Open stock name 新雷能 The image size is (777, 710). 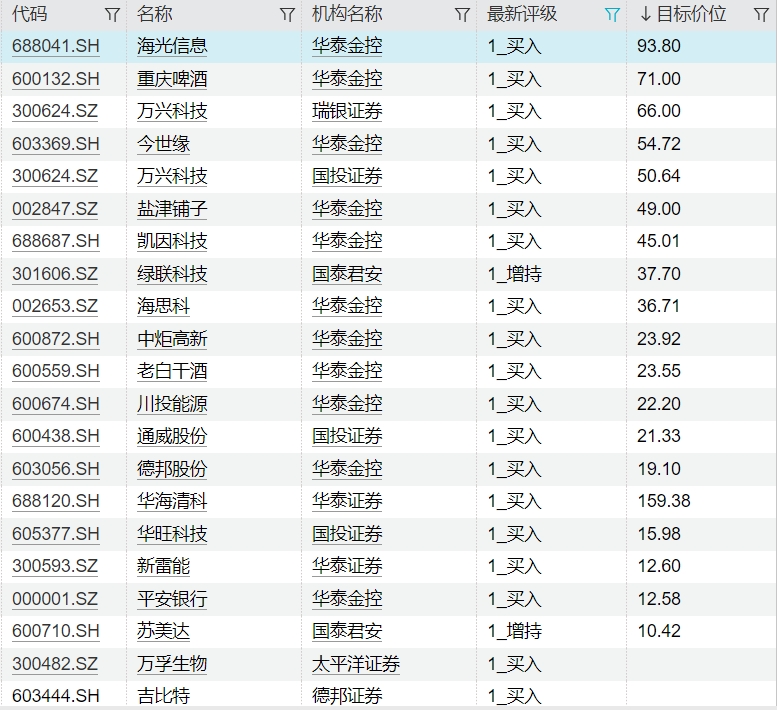pyautogui.click(x=164, y=566)
